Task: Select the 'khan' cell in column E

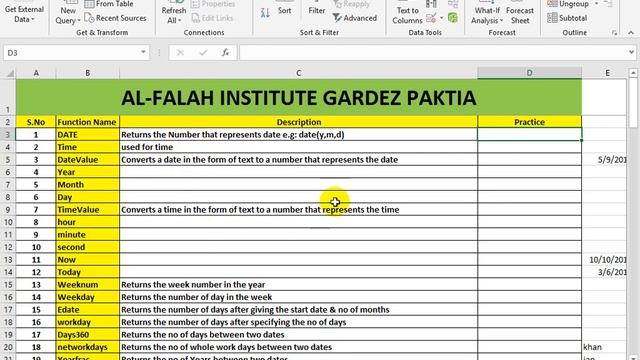Action: click(604, 347)
